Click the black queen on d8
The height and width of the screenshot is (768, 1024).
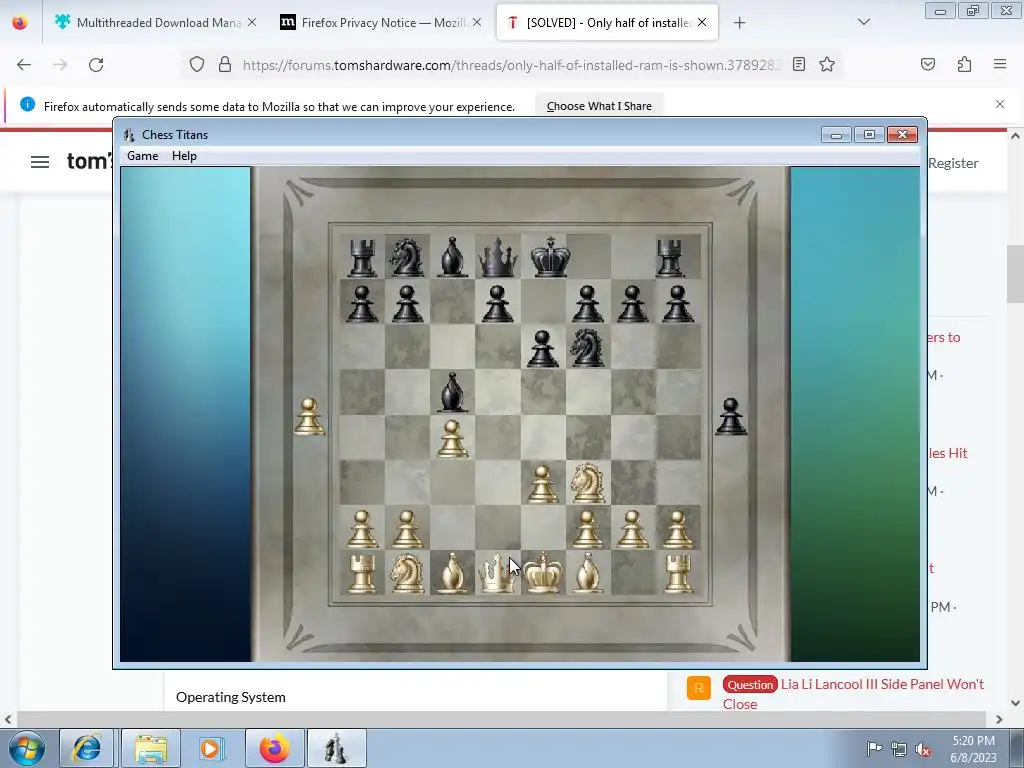(x=497, y=257)
